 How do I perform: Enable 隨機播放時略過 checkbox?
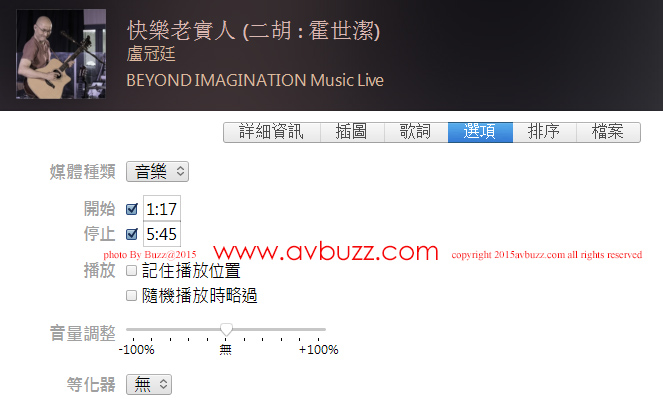pos(132,295)
